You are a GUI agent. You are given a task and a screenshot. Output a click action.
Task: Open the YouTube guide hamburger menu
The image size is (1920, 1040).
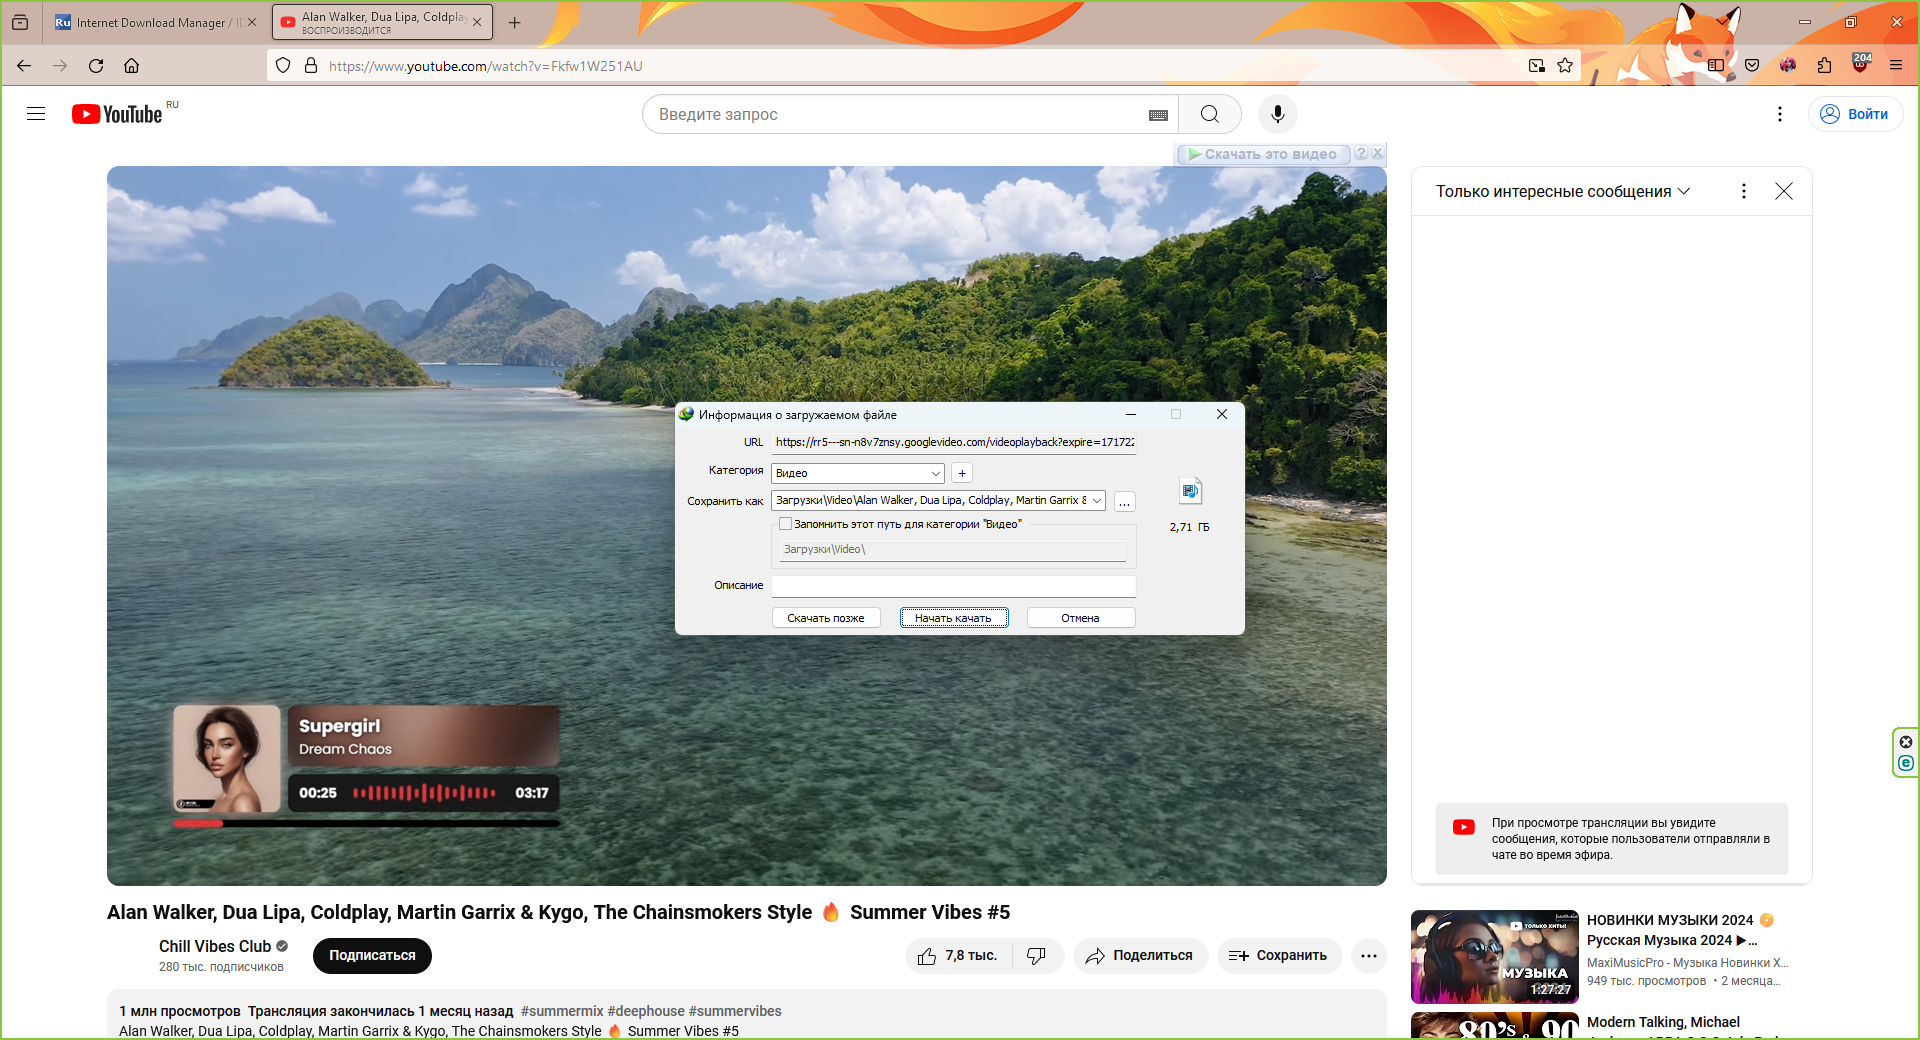[x=36, y=114]
